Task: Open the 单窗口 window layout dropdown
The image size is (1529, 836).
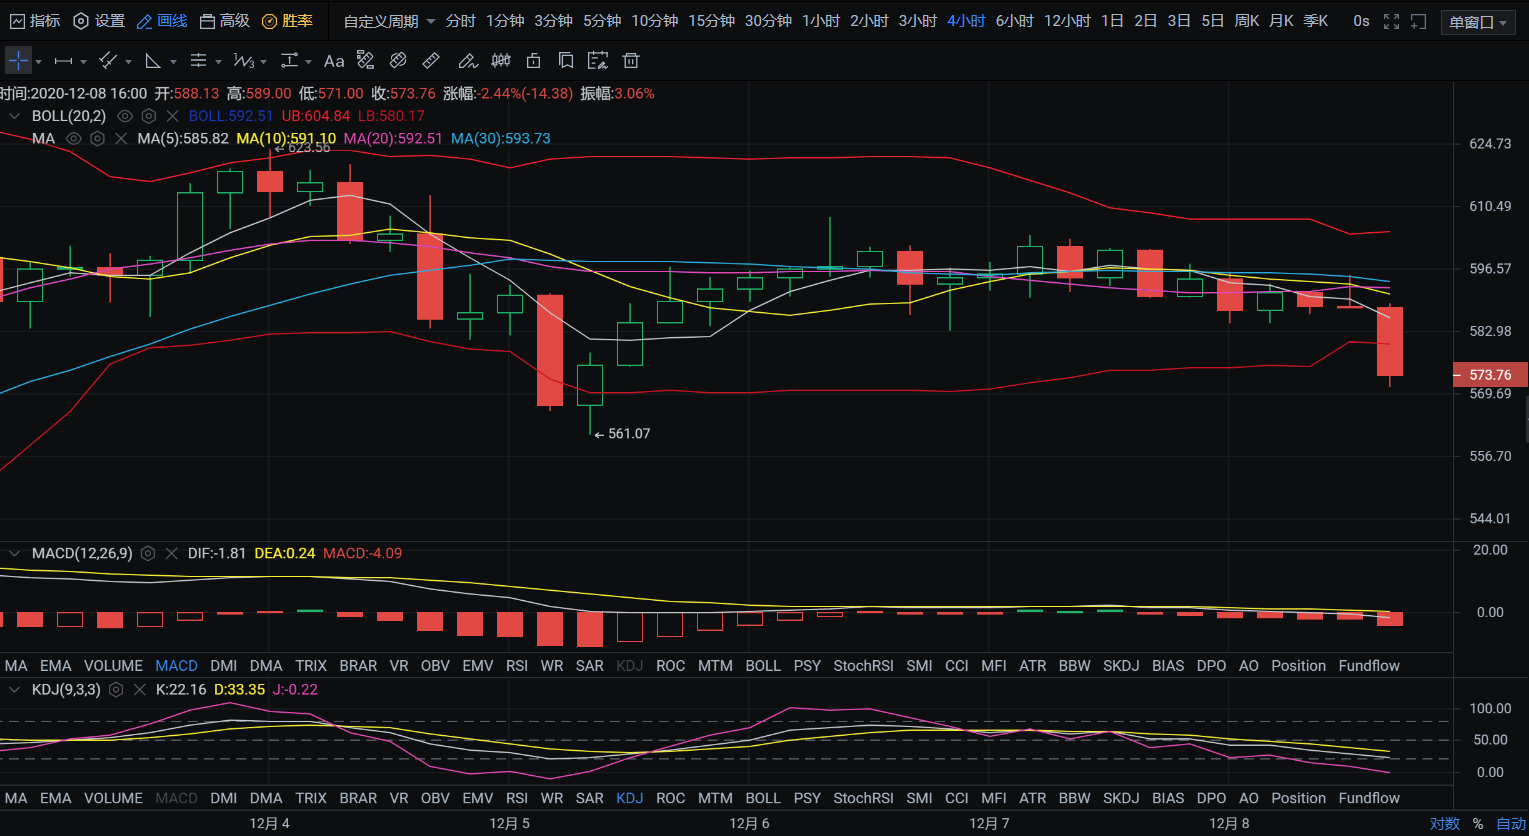Action: coord(1477,22)
